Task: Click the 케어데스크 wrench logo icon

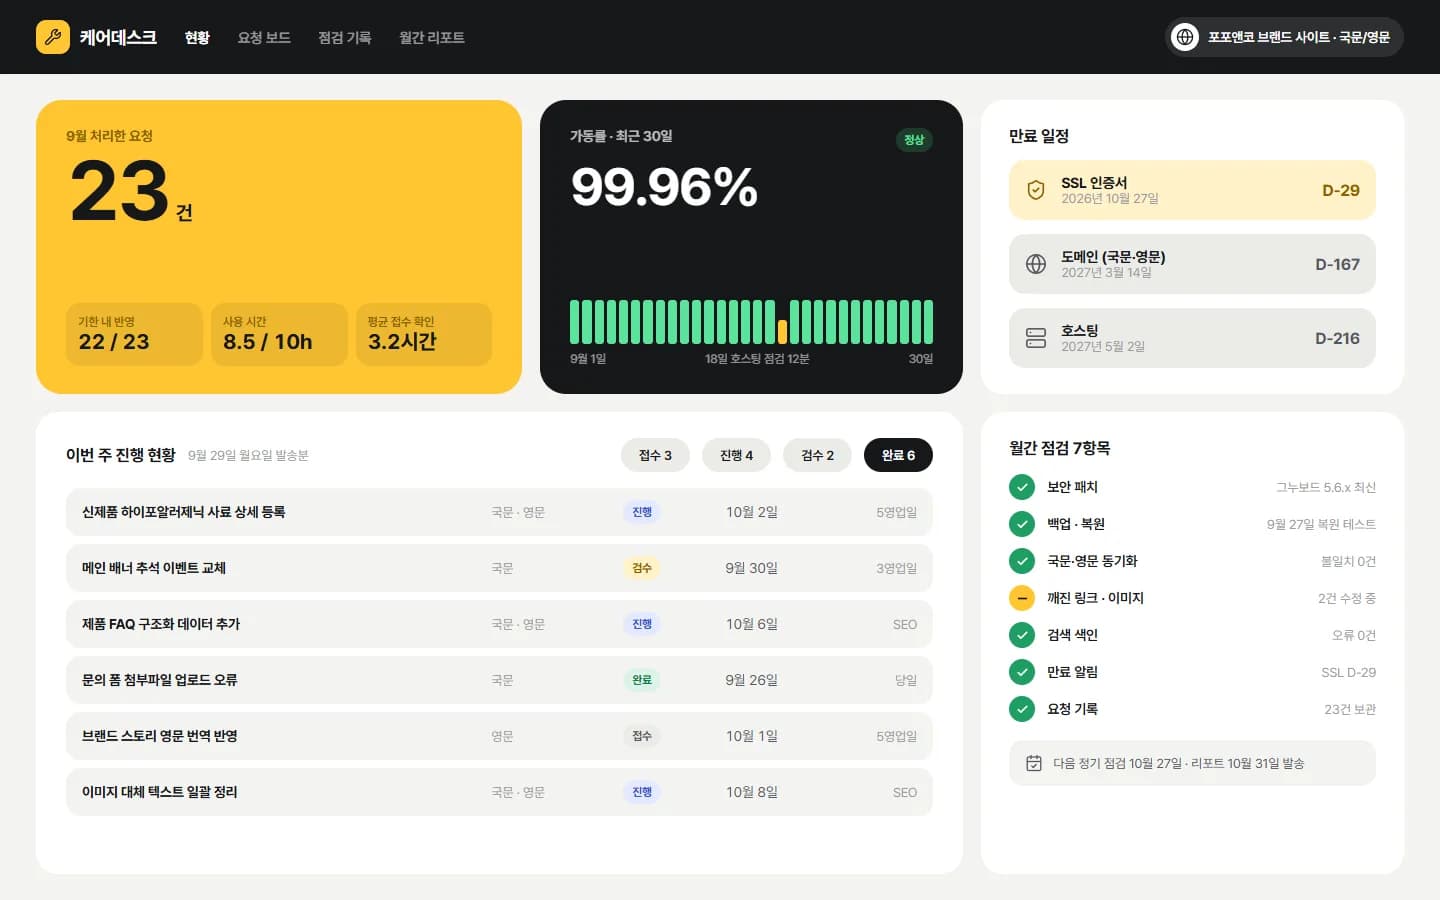Action: [53, 37]
